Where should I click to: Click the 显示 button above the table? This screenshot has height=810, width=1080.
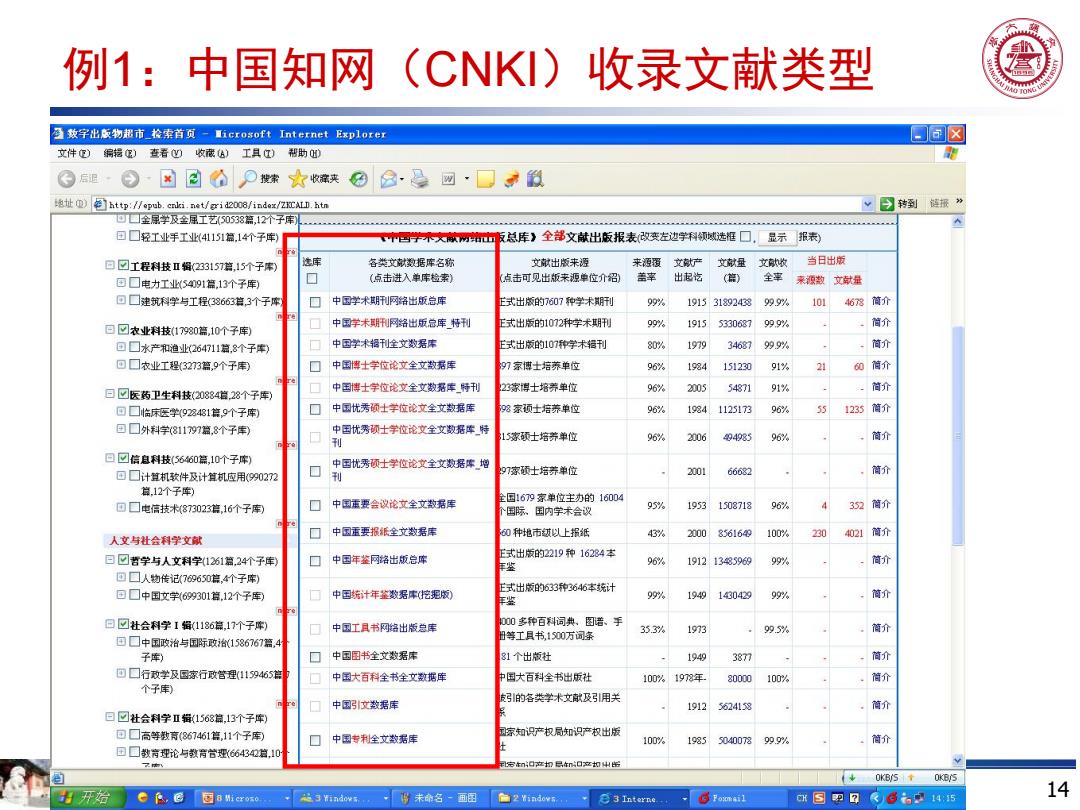(x=777, y=238)
